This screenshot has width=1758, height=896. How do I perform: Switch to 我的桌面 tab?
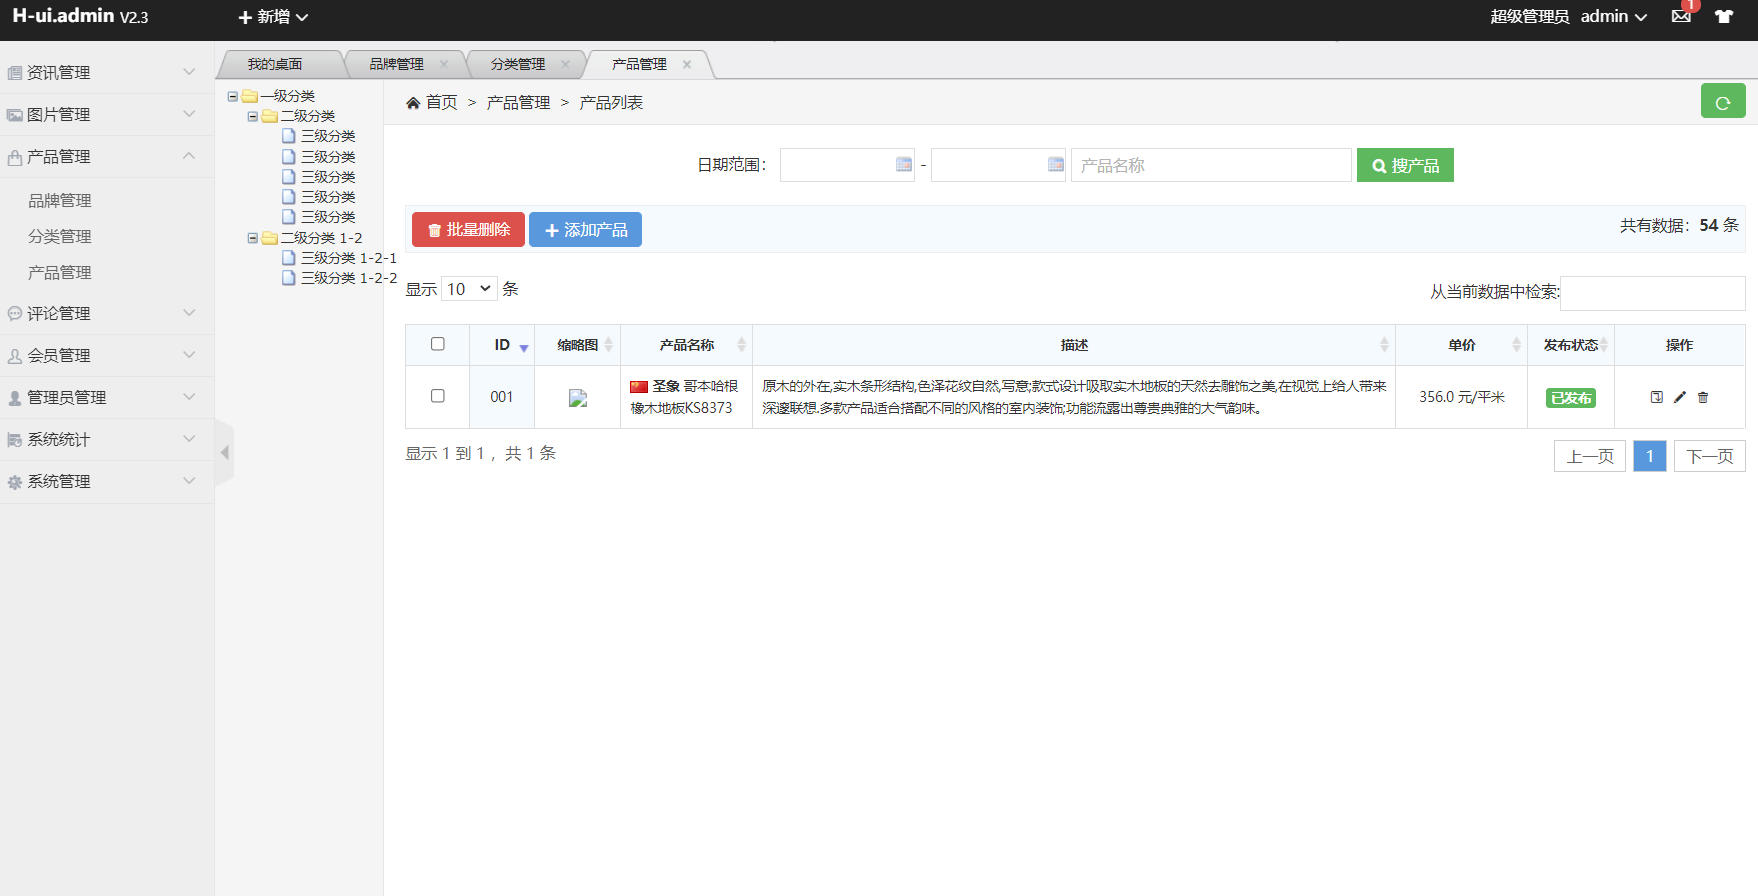click(275, 64)
